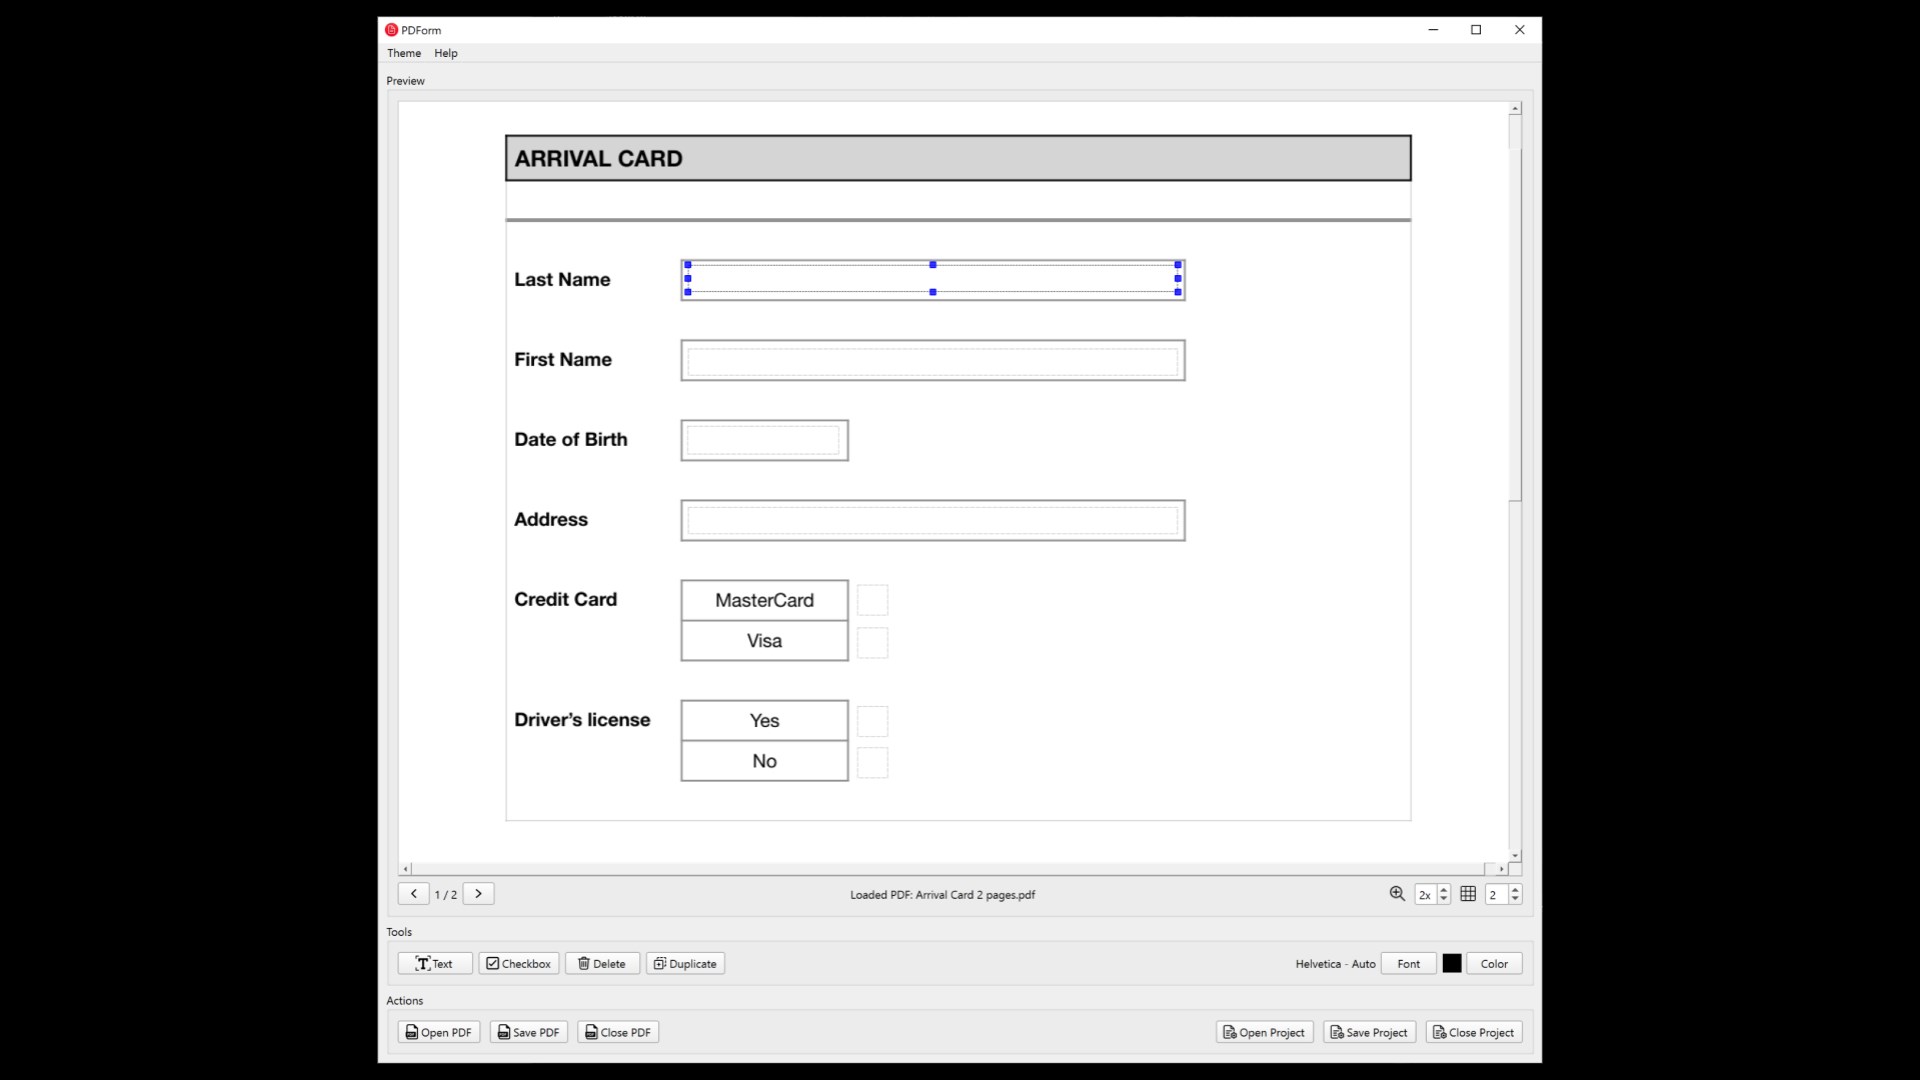The height and width of the screenshot is (1080, 1920).
Task: Click the Close Project button
Action: click(1473, 1032)
